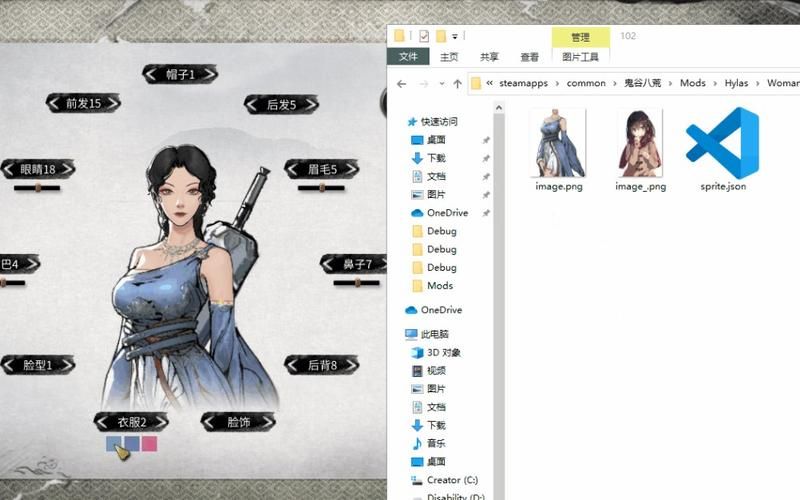The height and width of the screenshot is (500, 800).
Task: Click the left arrow beside 前发15
Action: (x=54, y=104)
